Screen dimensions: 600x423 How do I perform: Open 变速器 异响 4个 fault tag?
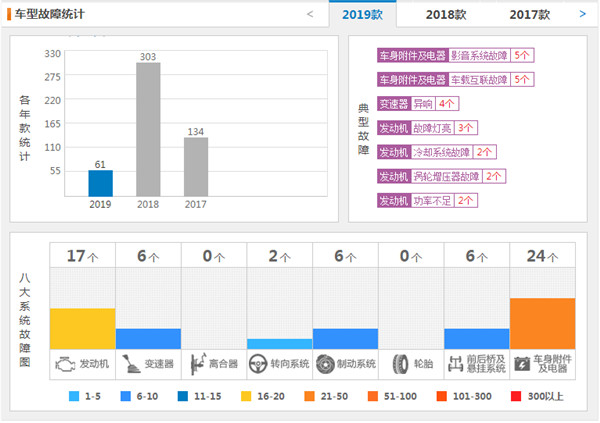pyautogui.click(x=418, y=104)
